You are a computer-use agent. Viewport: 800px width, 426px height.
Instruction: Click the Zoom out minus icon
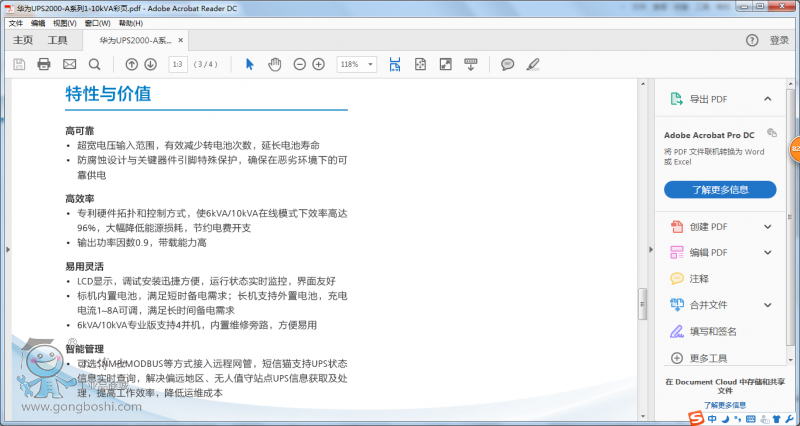[x=299, y=64]
